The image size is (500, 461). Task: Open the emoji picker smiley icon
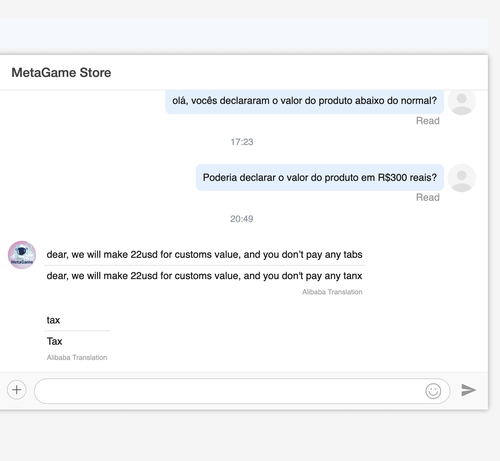click(433, 391)
